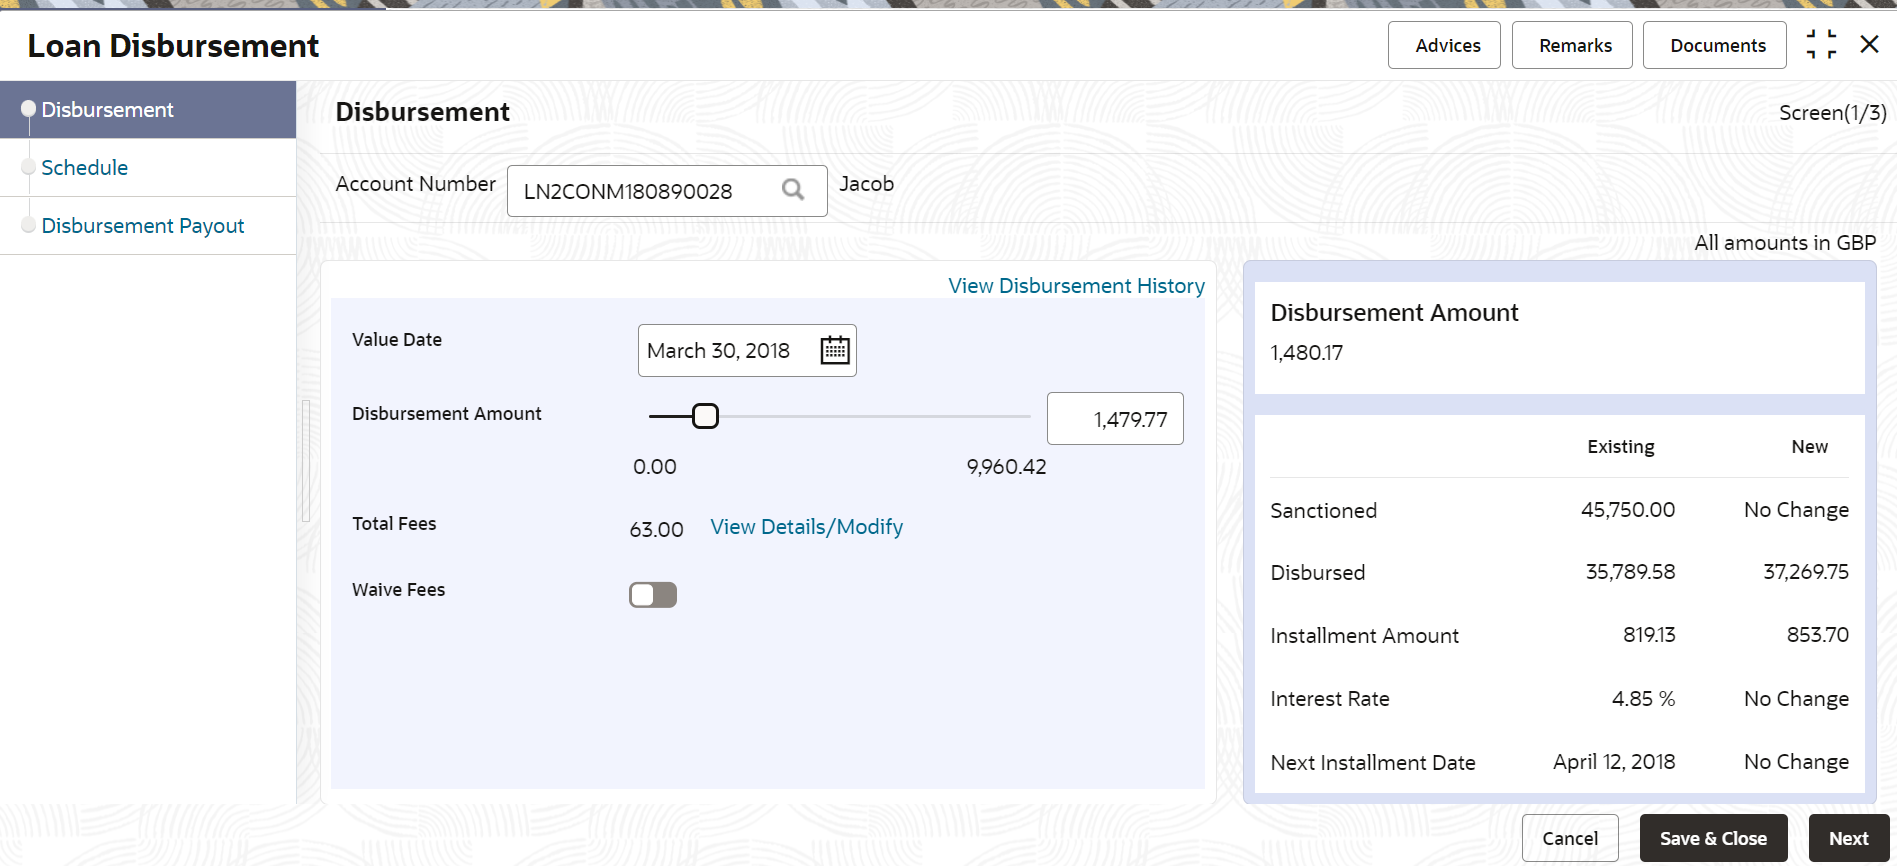Image resolution: width=1897 pixels, height=866 pixels.
Task: Click the Sanctioned existing value 45,750.00
Action: [1628, 510]
